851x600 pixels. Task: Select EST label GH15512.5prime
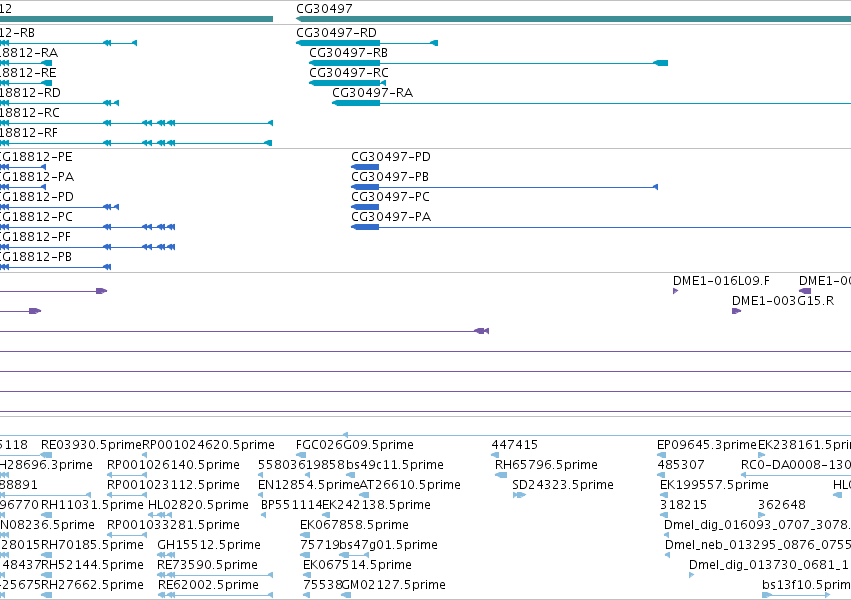tap(209, 545)
